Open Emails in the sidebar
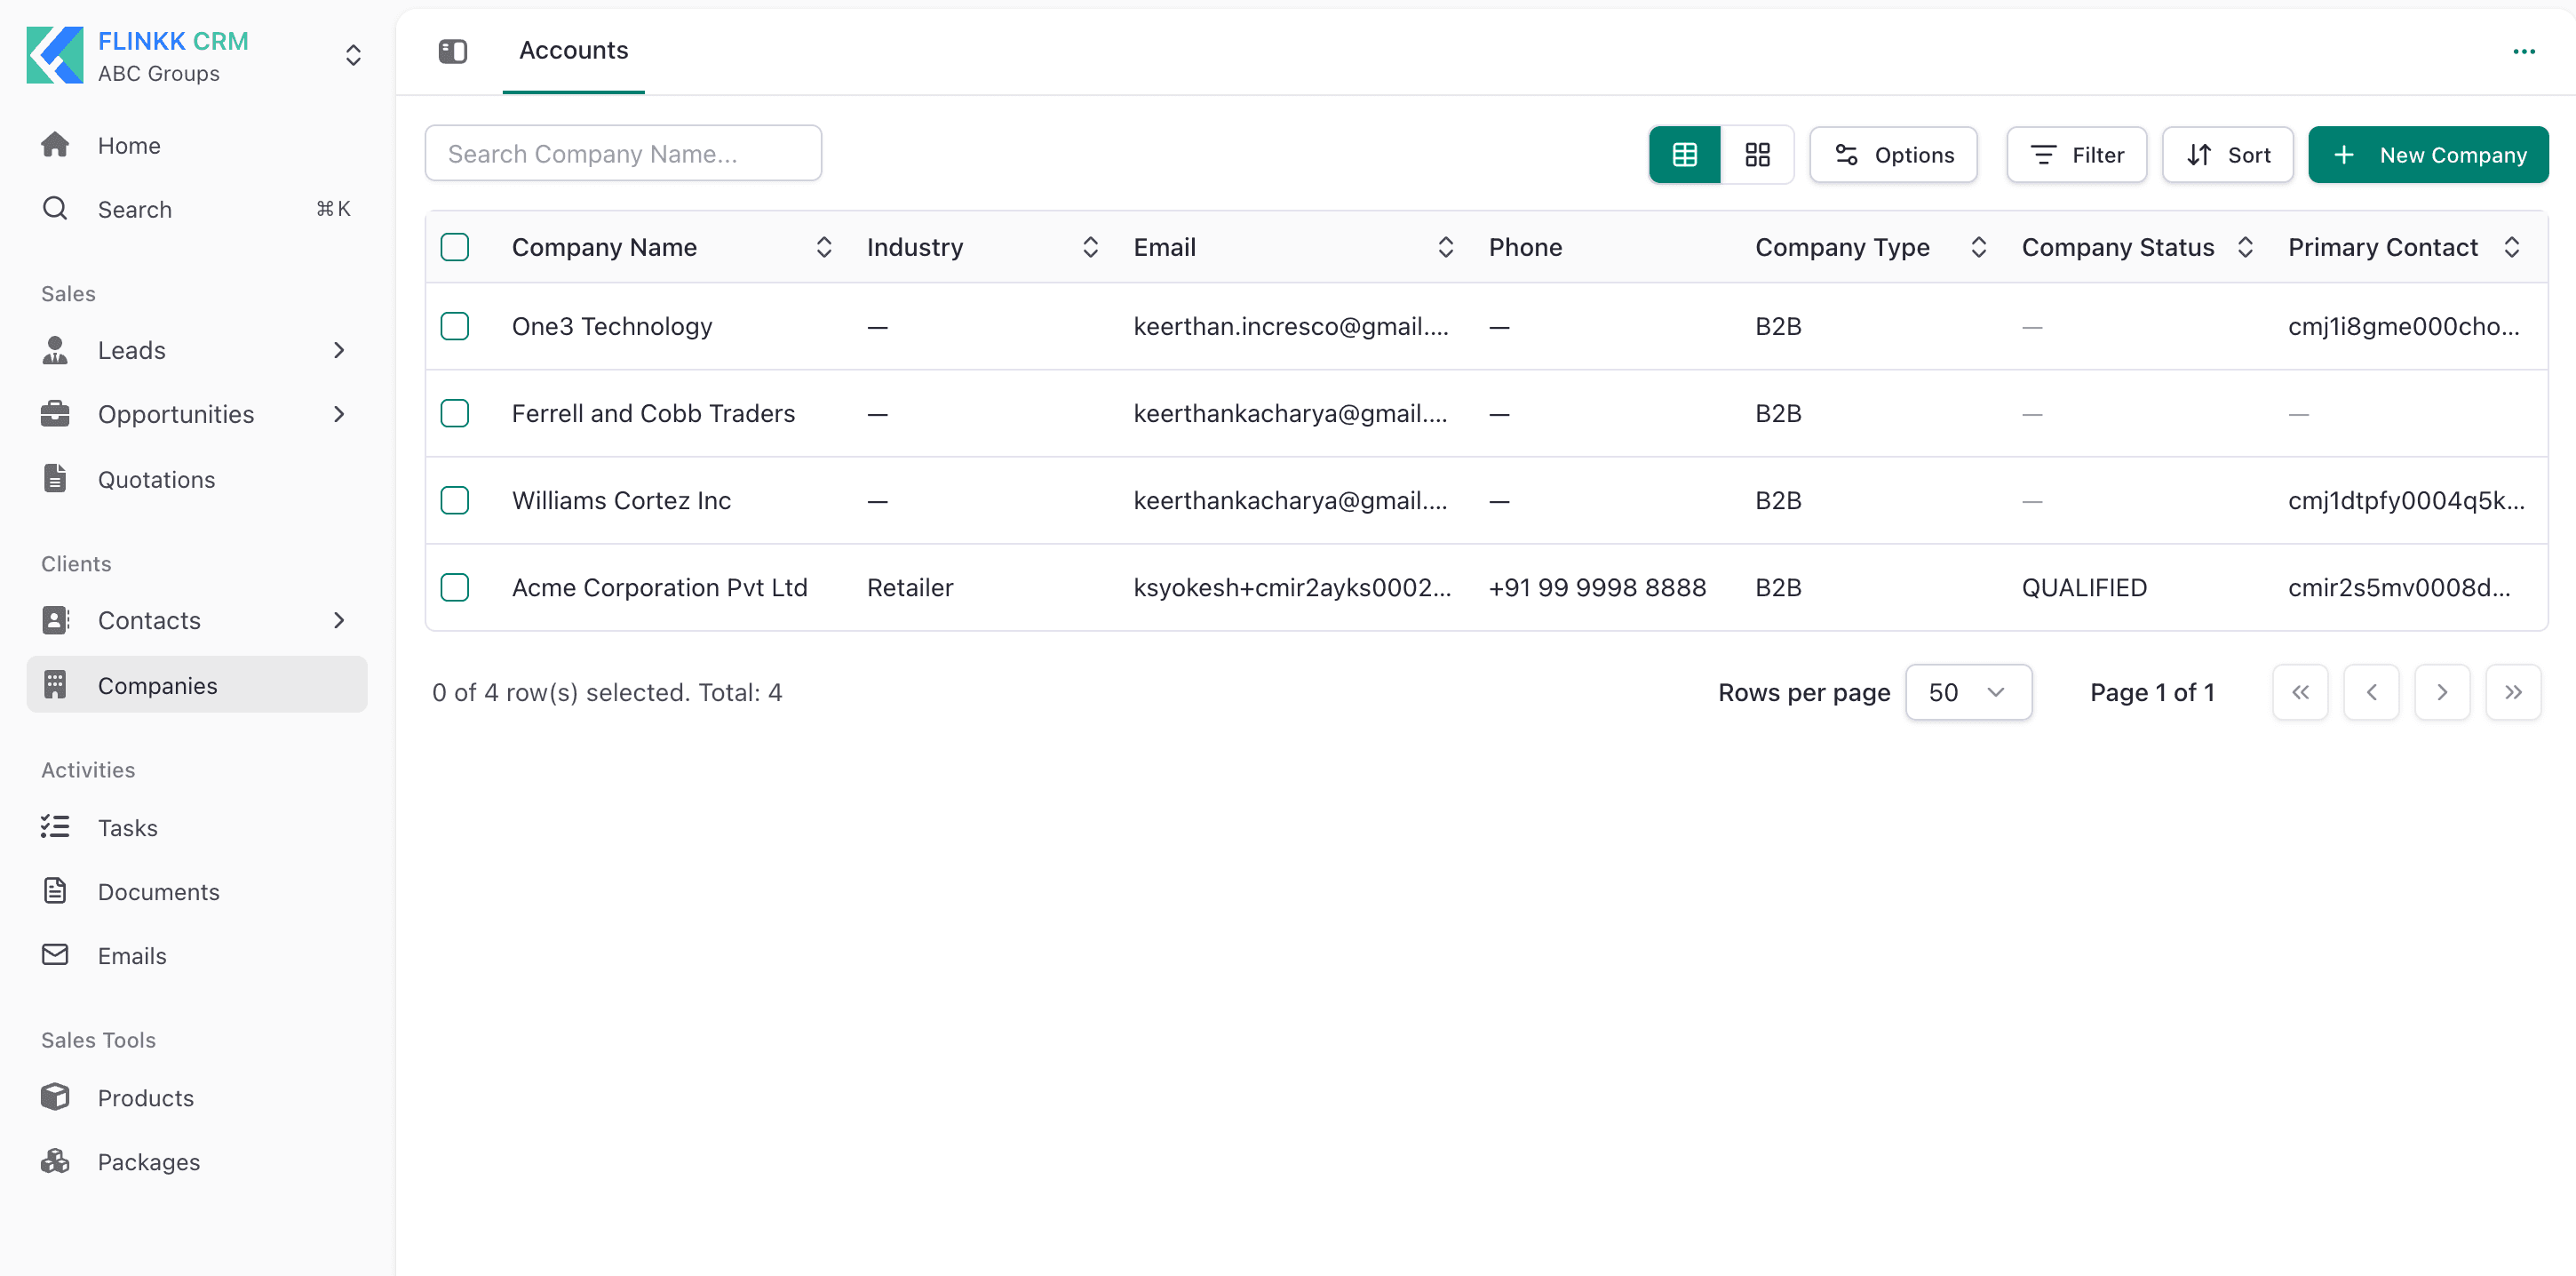Image resolution: width=2576 pixels, height=1276 pixels. coord(197,955)
